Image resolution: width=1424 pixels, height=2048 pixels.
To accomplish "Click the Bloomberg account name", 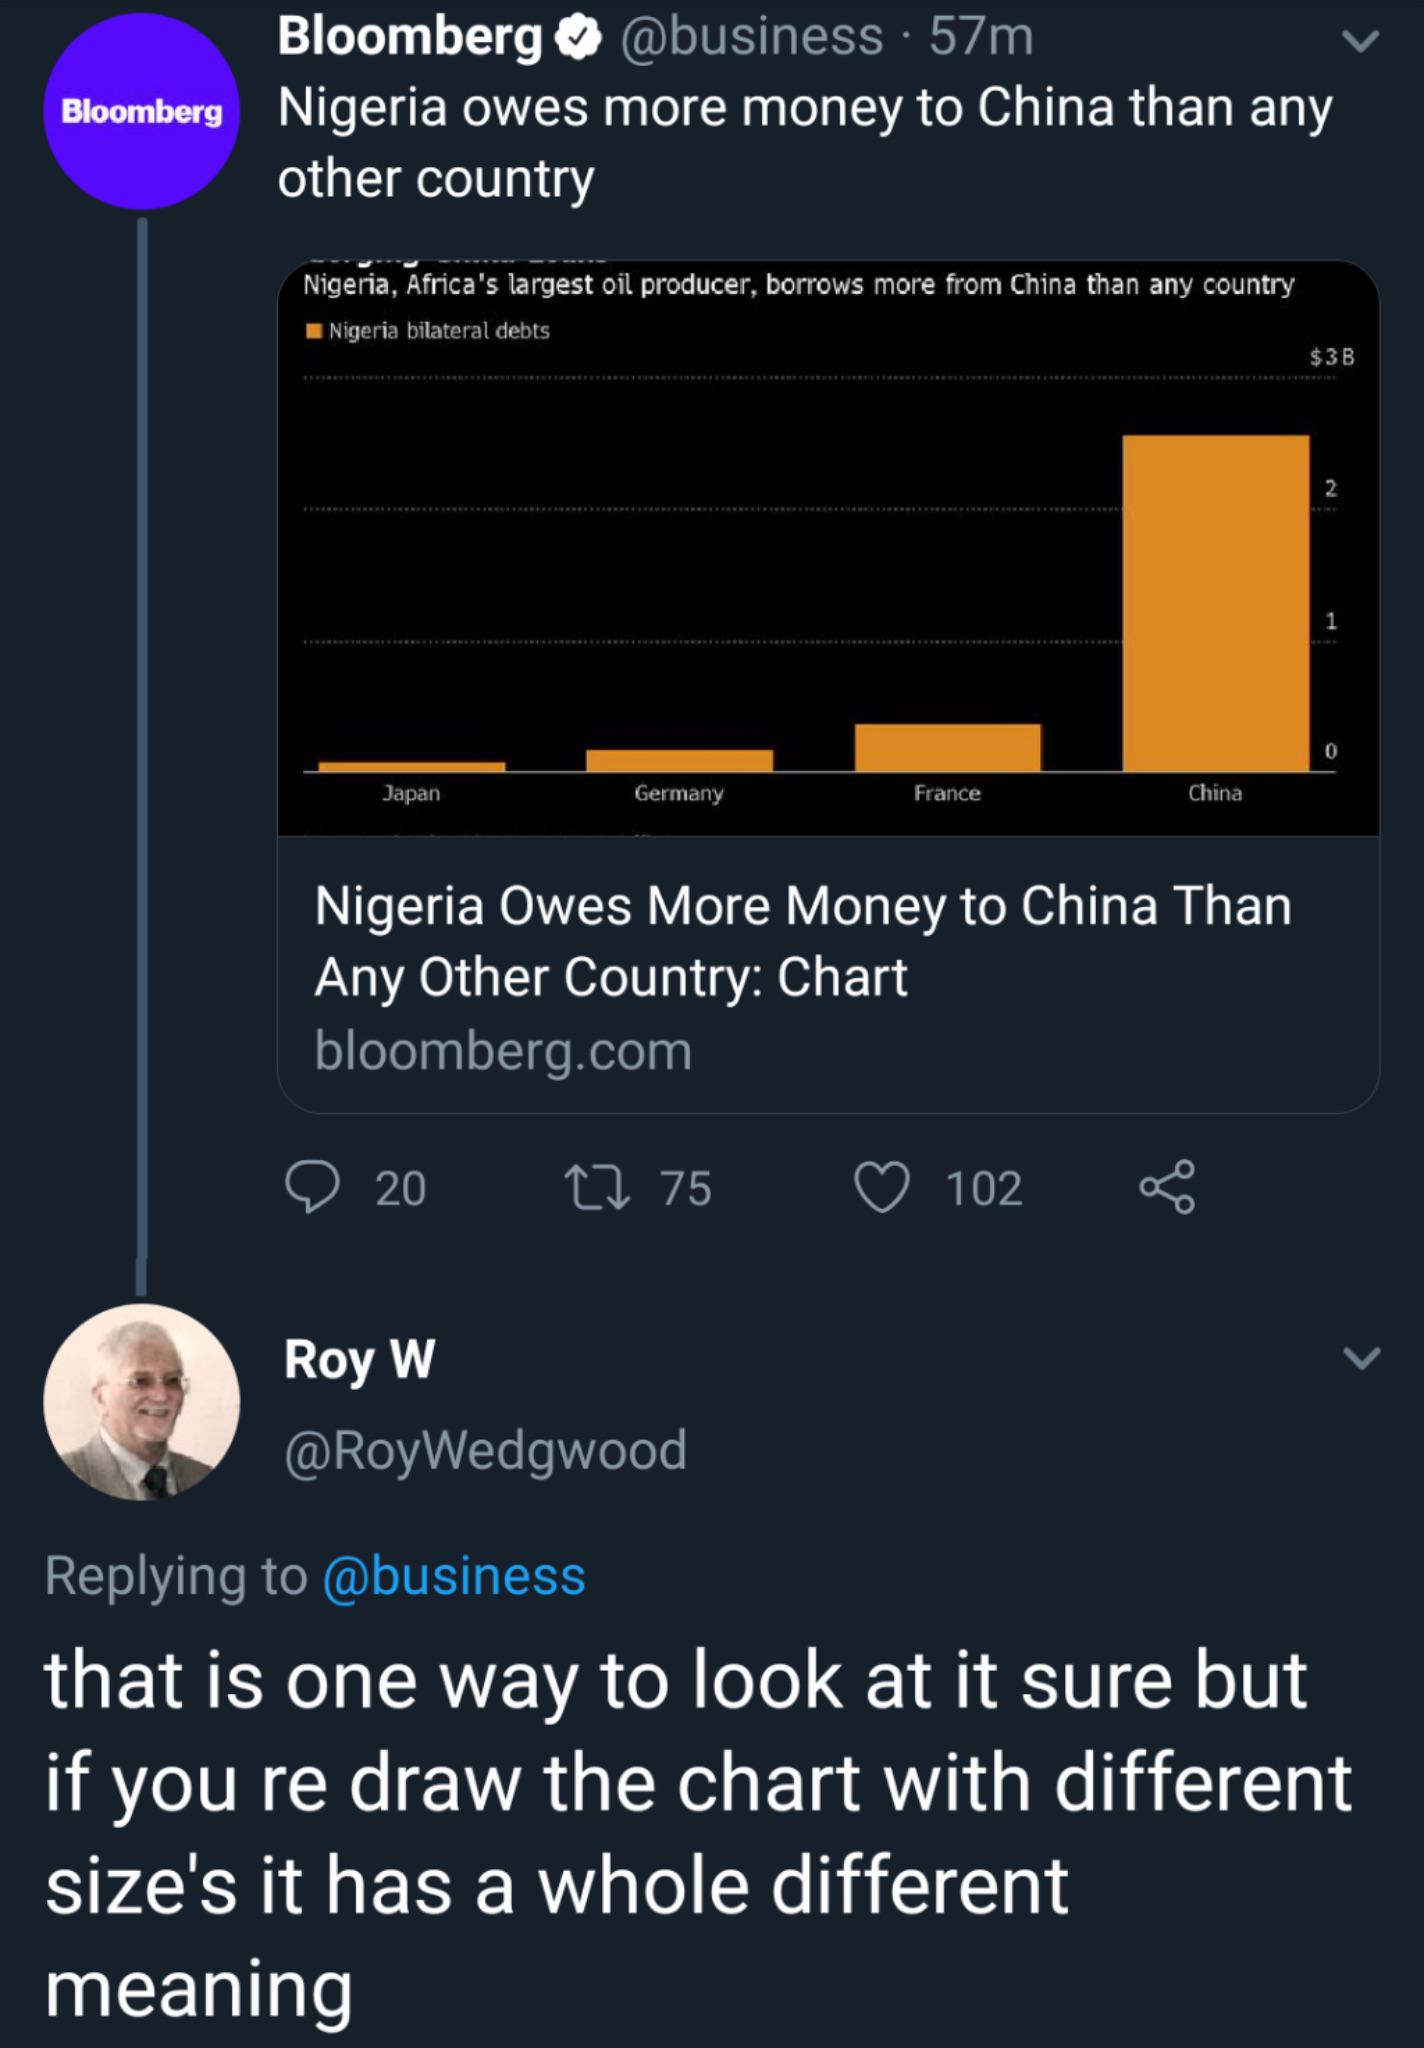I will point(409,37).
